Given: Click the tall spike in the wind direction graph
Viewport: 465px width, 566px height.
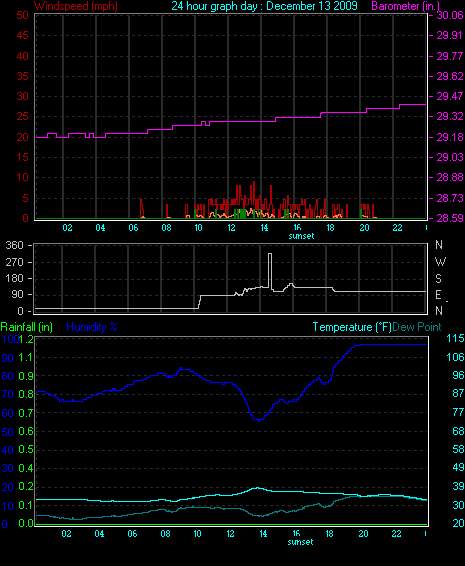Looking at the screenshot, I should pyautogui.click(x=270, y=271).
